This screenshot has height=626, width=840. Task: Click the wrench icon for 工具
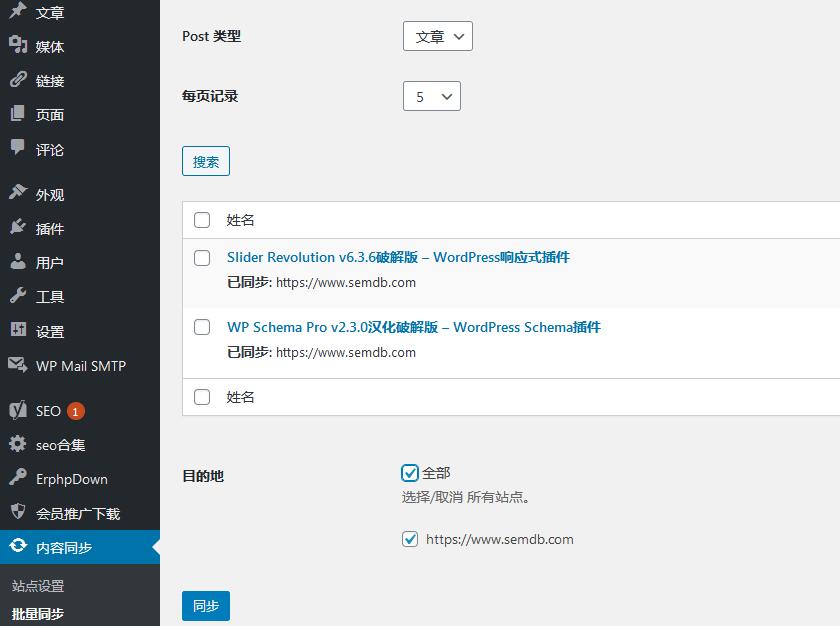[18, 296]
